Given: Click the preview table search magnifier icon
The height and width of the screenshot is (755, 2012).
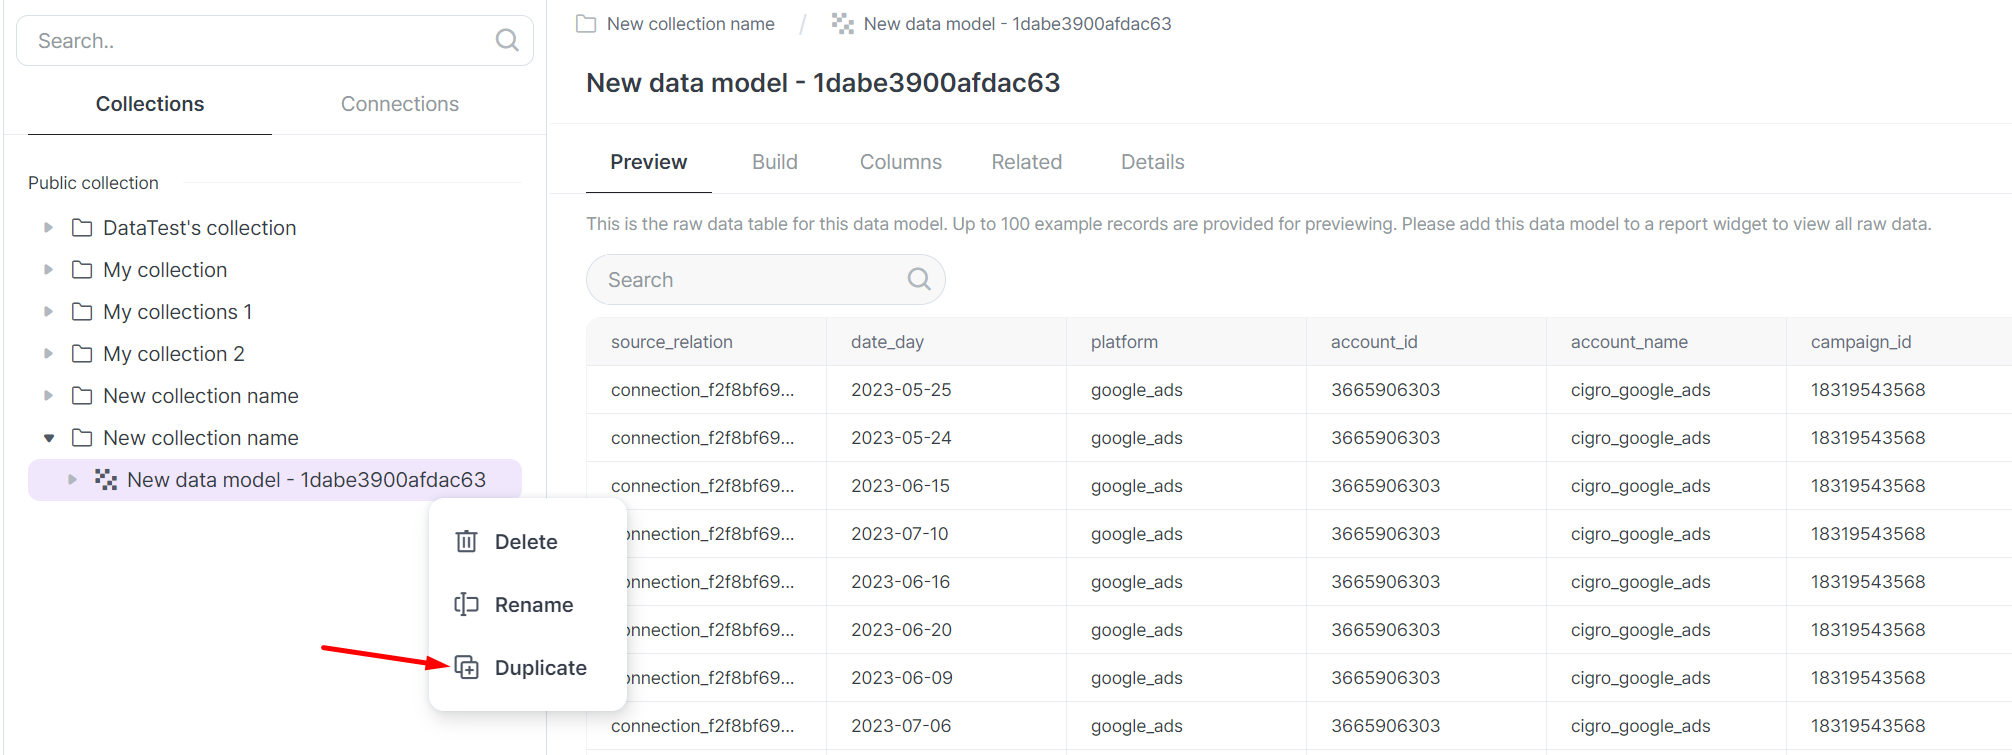Looking at the screenshot, I should [x=918, y=279].
